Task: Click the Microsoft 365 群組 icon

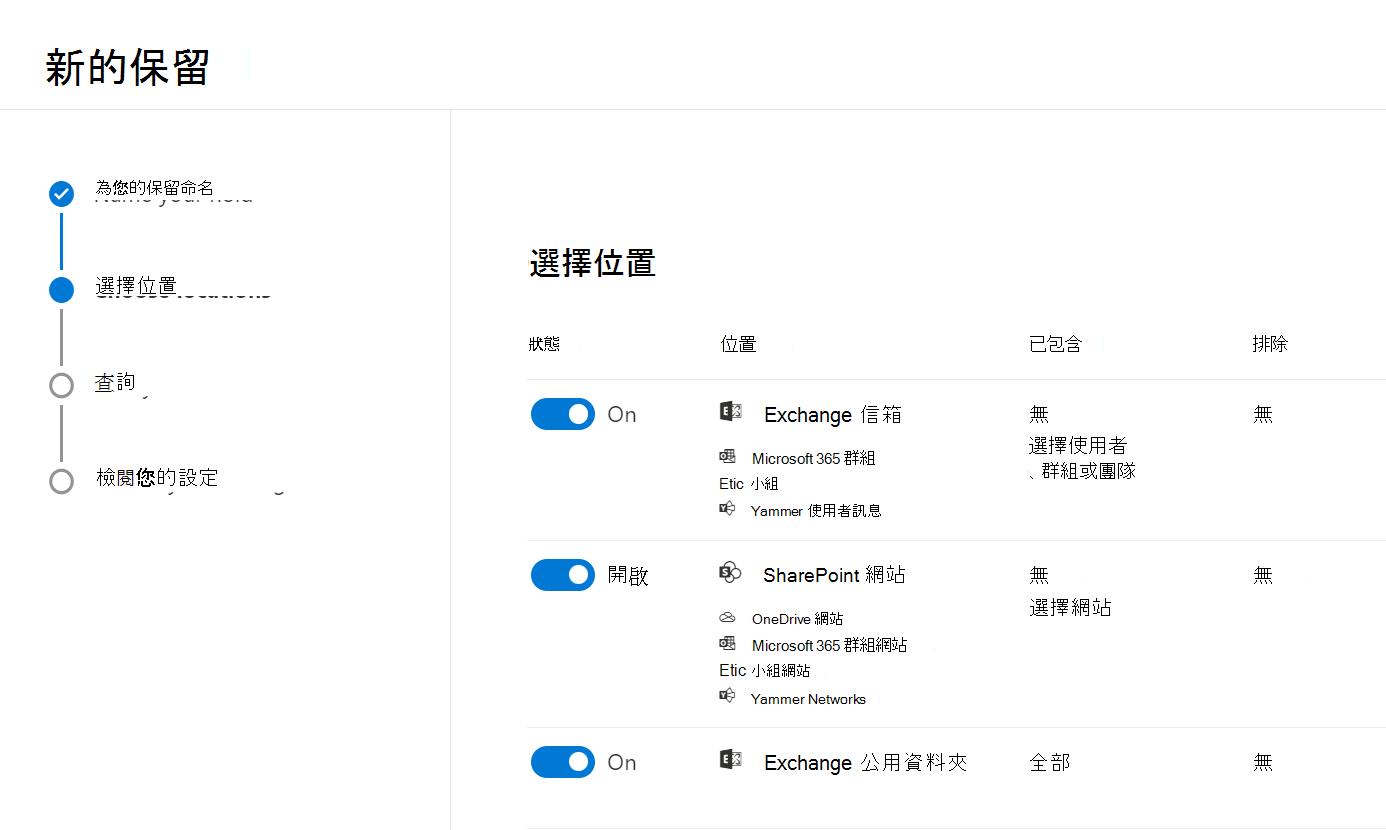Action: 727,457
